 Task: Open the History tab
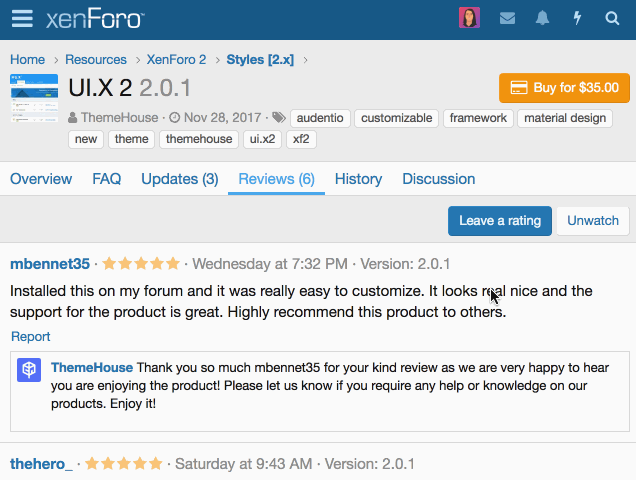(x=358, y=179)
